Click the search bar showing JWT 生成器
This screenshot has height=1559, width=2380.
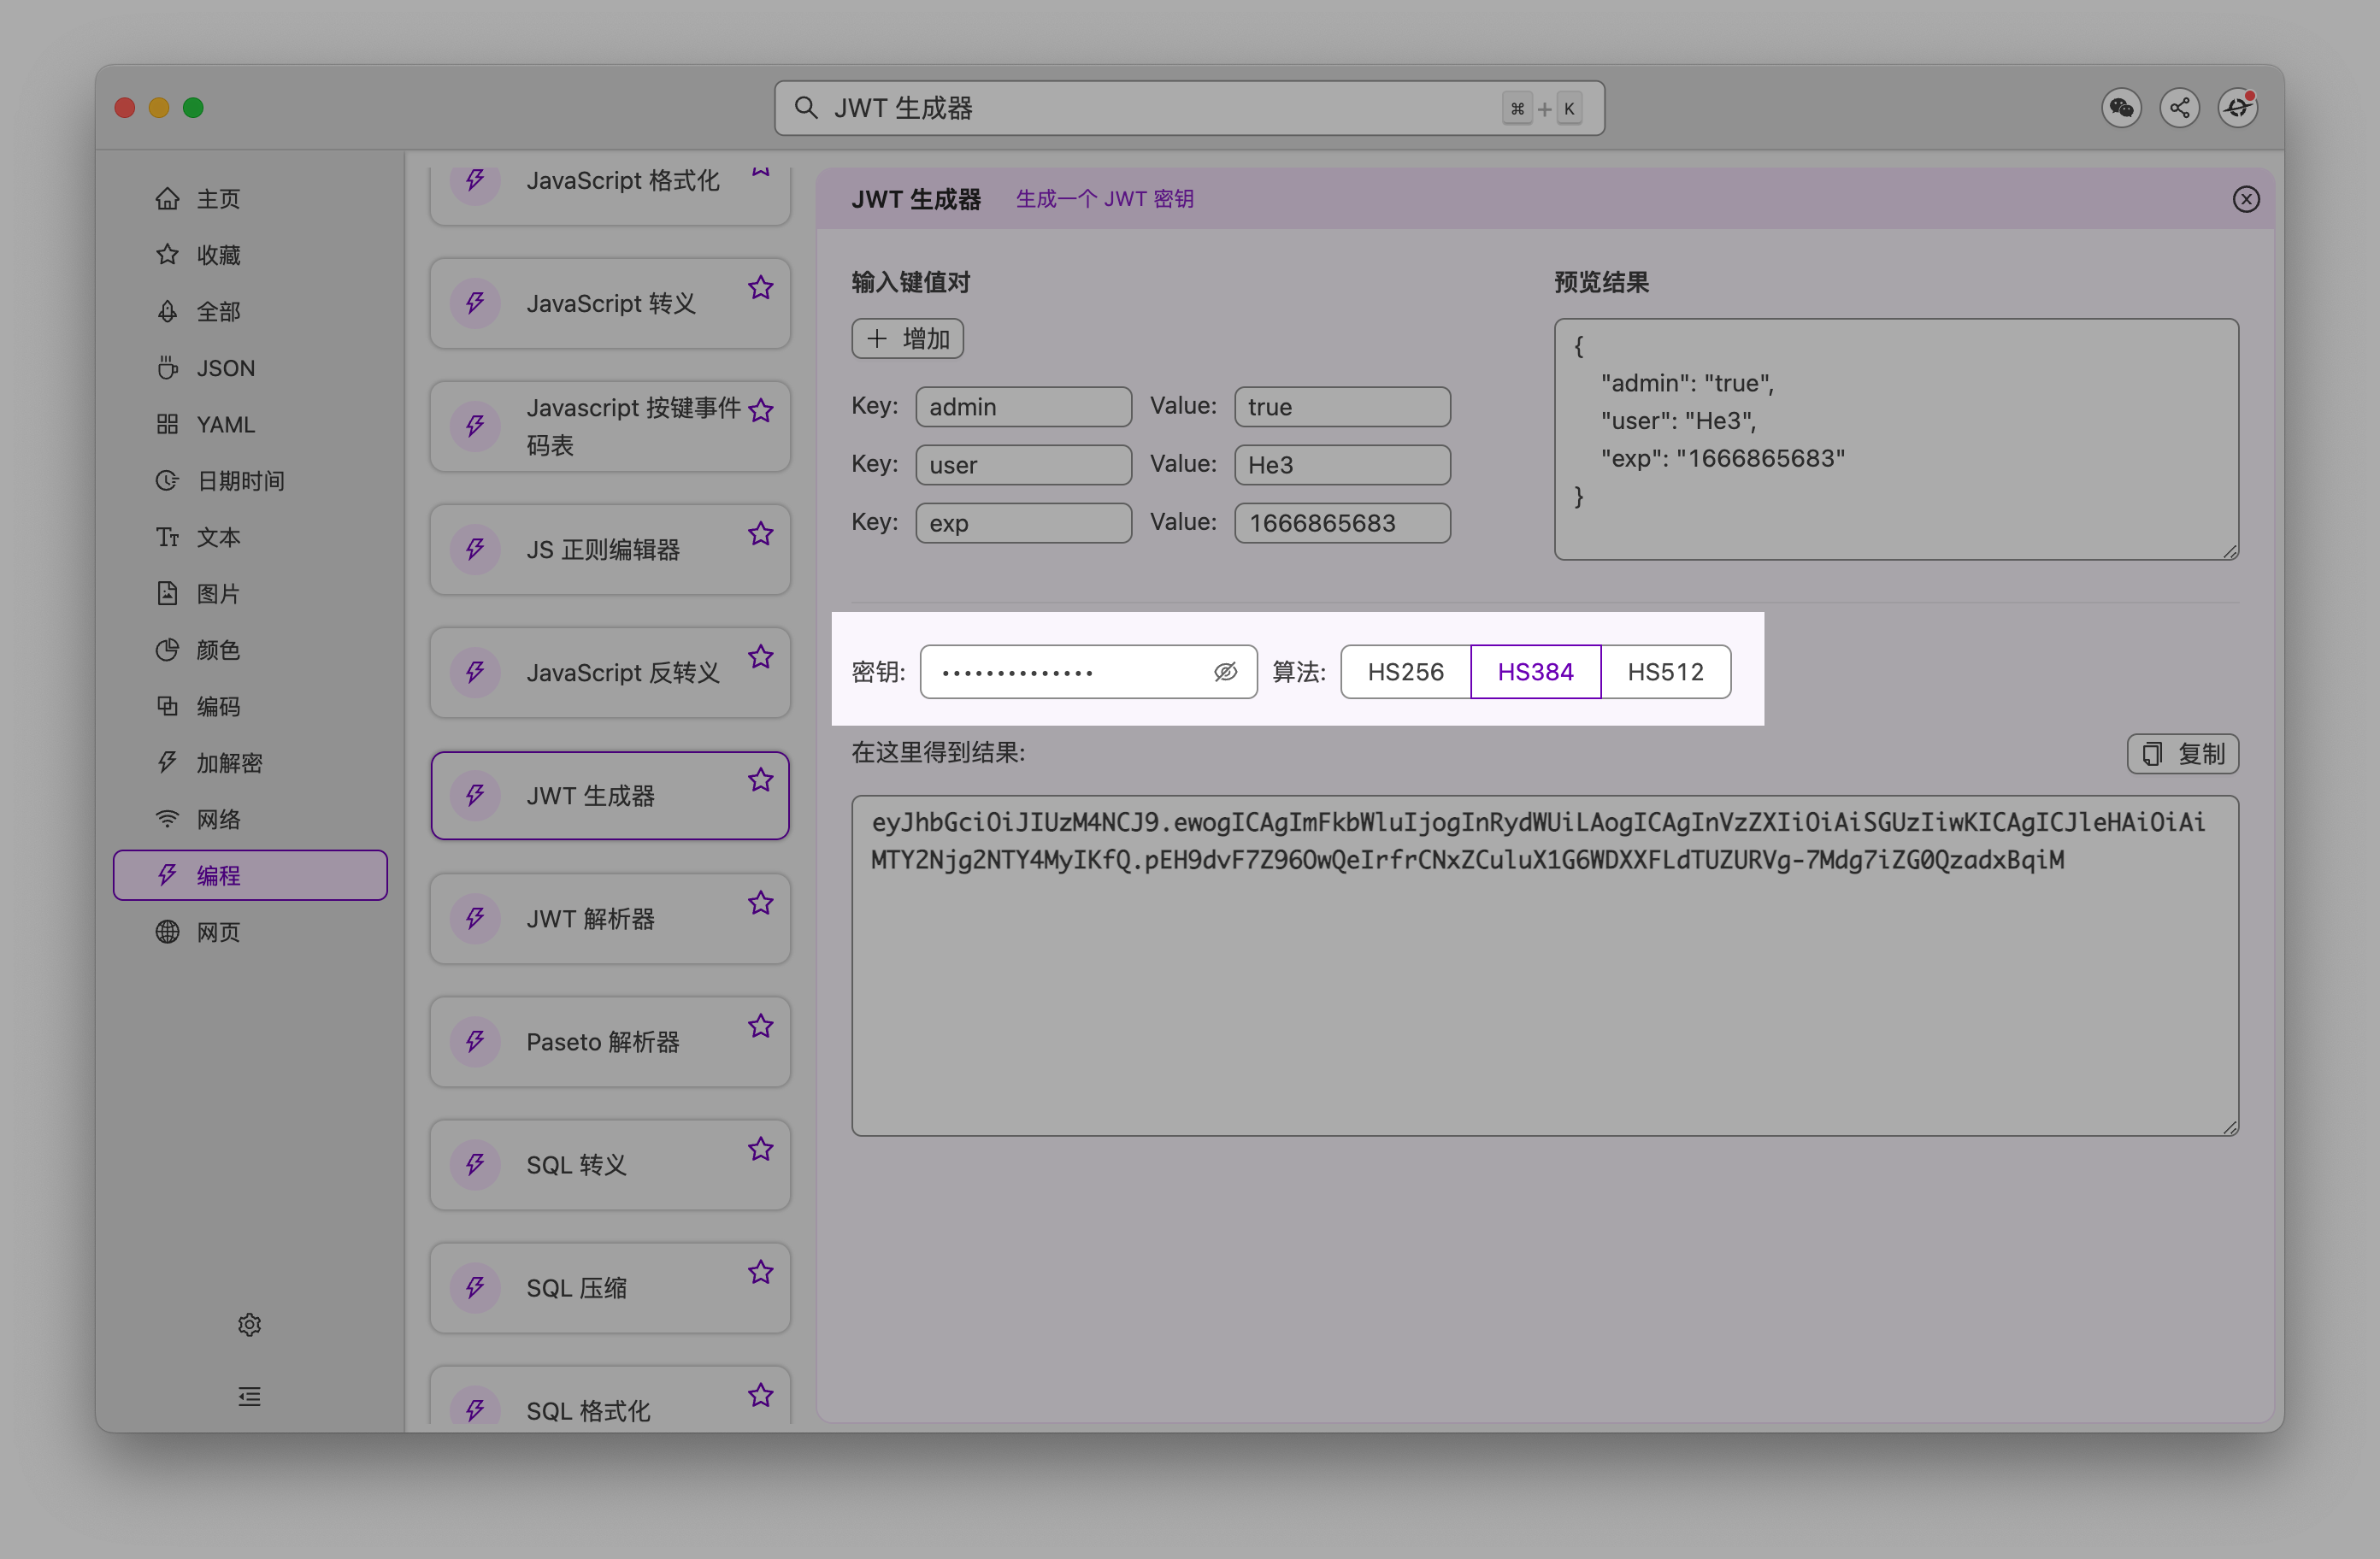point(1189,108)
